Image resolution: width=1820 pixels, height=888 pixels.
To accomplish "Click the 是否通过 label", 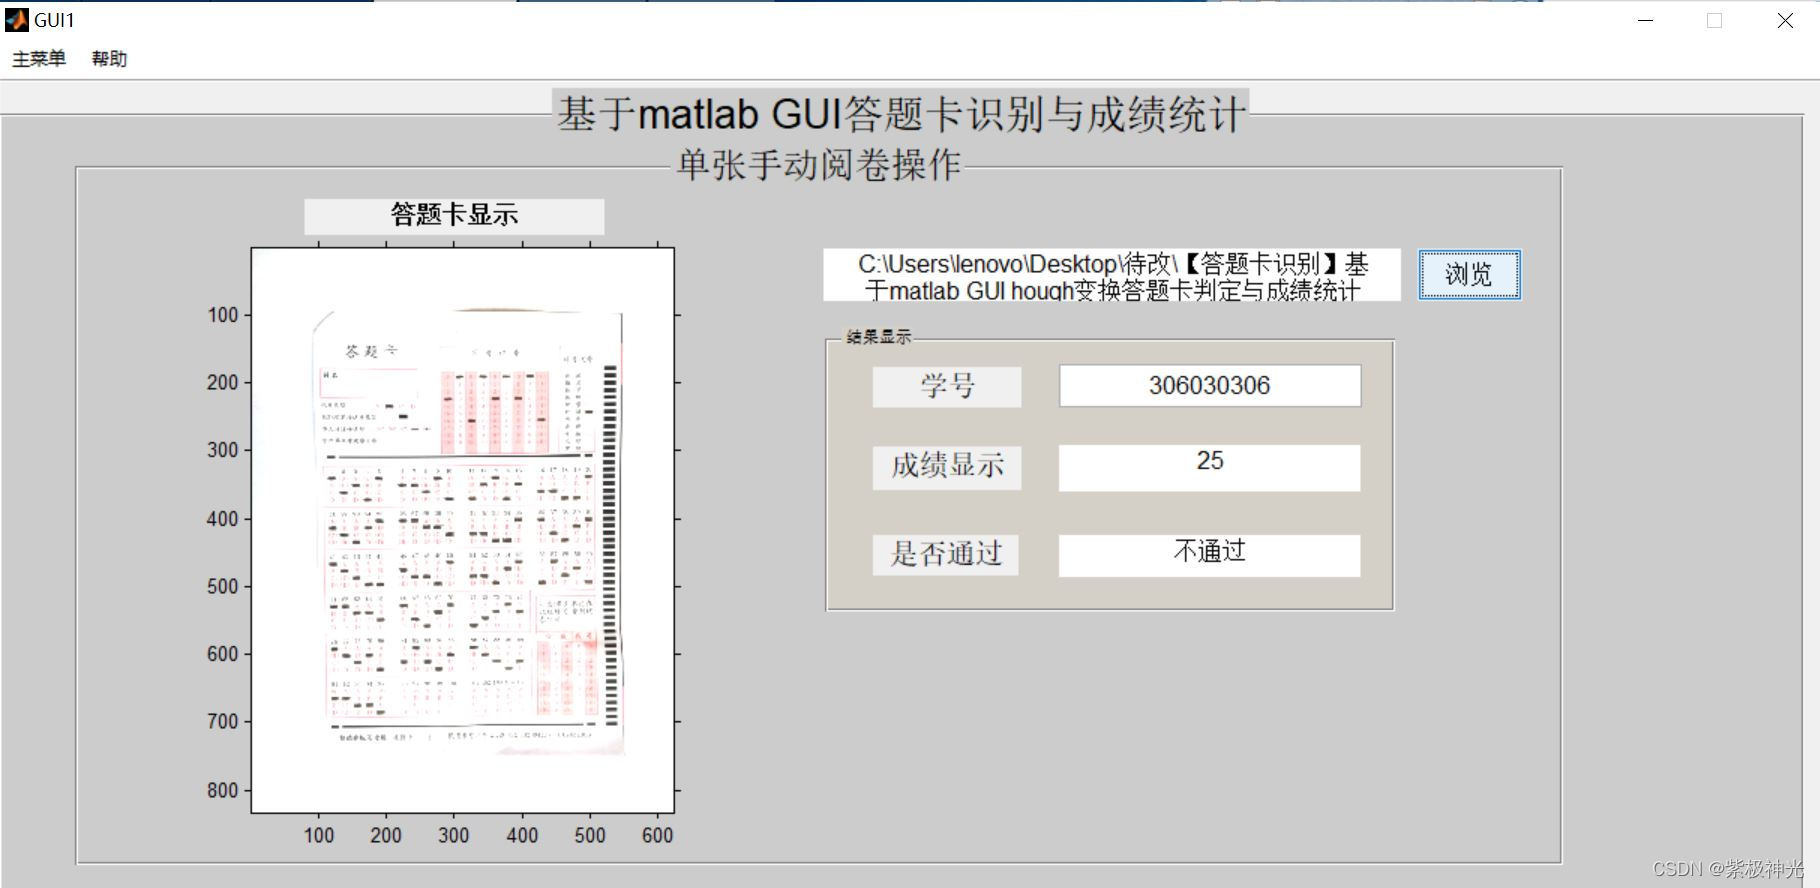I will click(x=945, y=554).
